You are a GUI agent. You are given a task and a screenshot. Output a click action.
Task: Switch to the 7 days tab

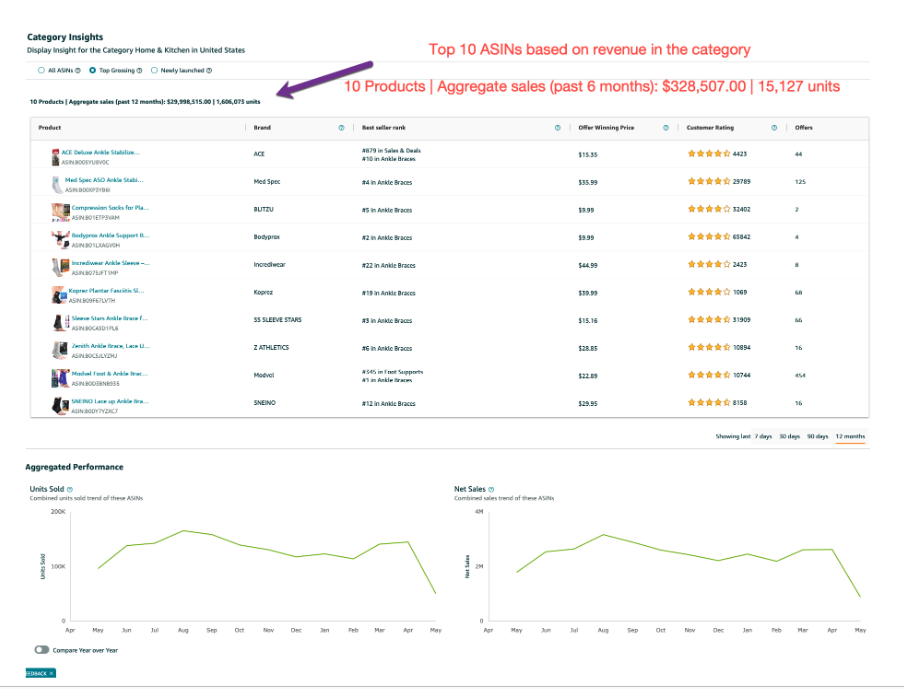763,437
